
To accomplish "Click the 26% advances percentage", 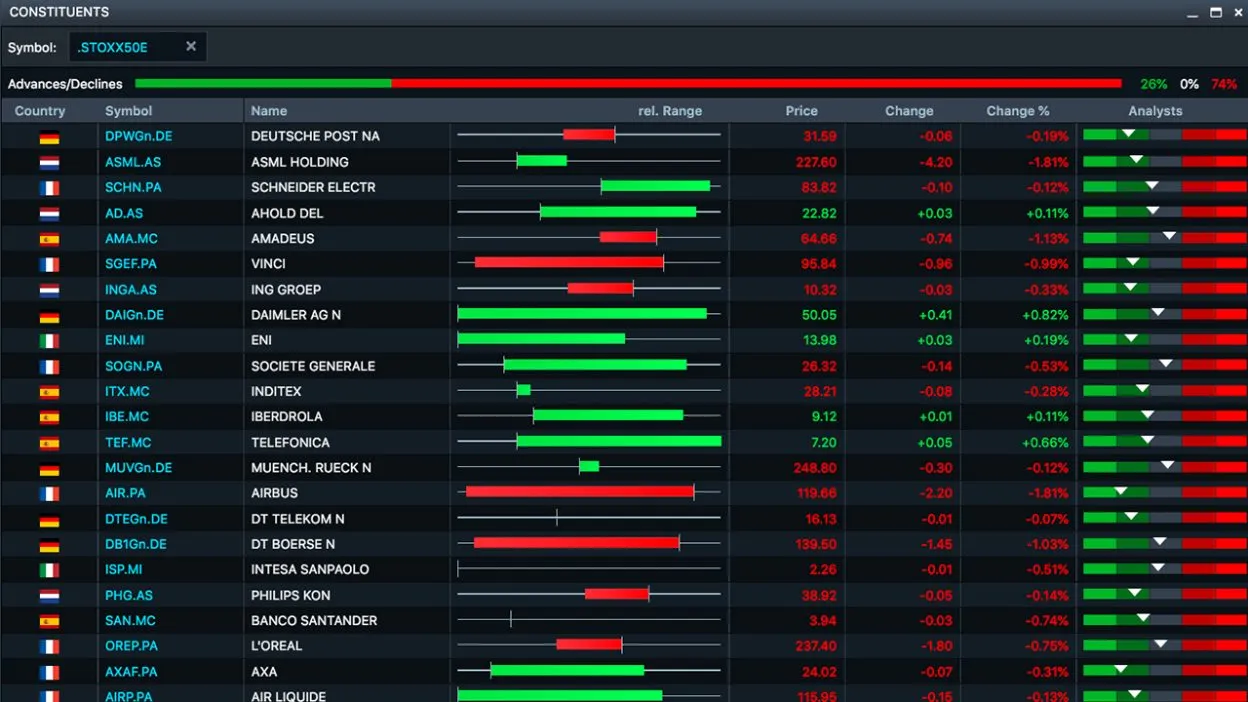I will click(x=1153, y=84).
